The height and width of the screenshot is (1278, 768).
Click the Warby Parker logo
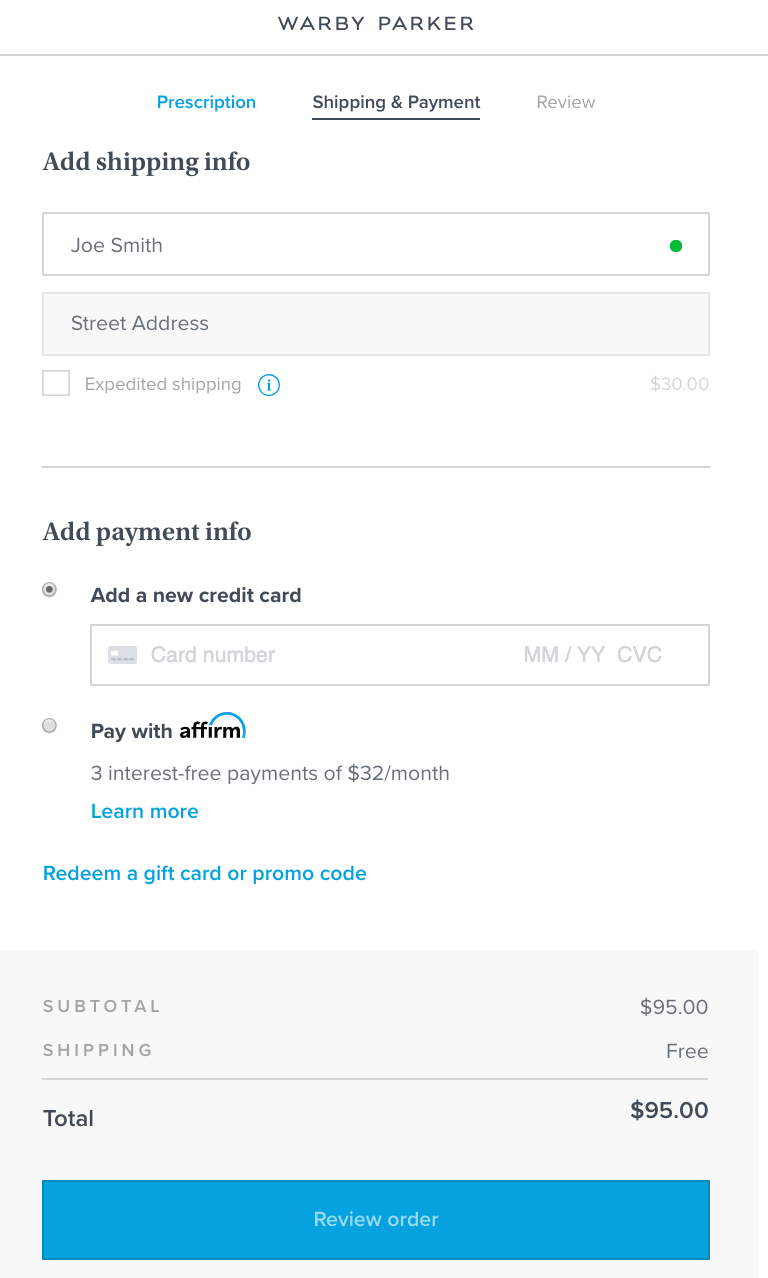click(376, 23)
